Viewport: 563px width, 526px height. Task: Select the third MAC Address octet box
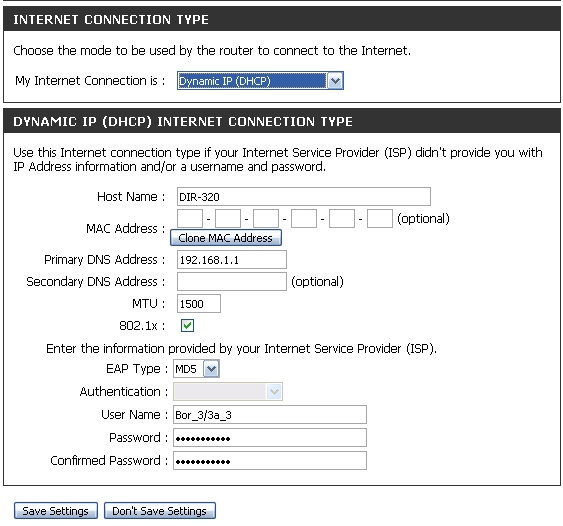[266, 219]
